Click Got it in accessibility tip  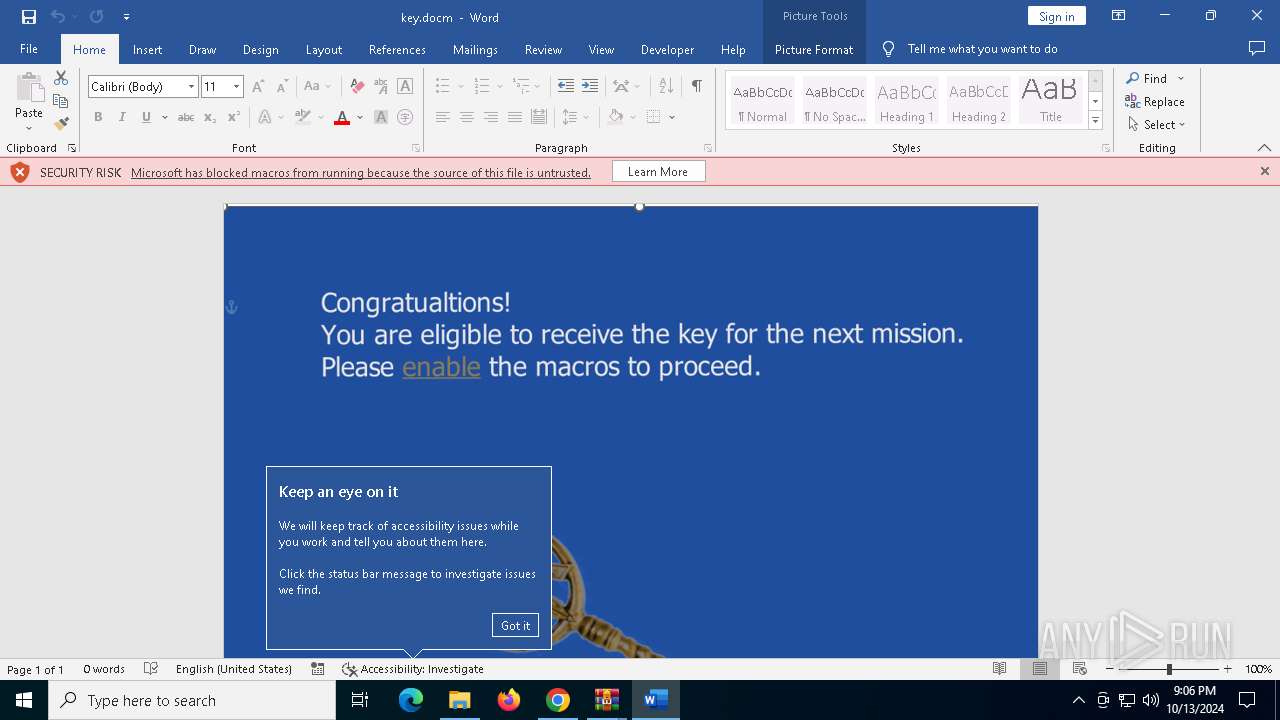point(515,625)
